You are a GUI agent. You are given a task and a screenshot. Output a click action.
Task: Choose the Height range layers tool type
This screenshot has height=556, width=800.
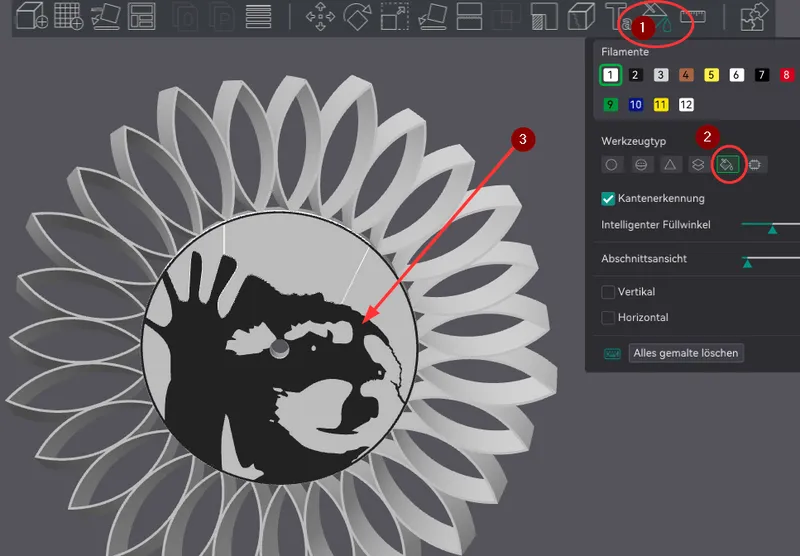[x=698, y=165]
